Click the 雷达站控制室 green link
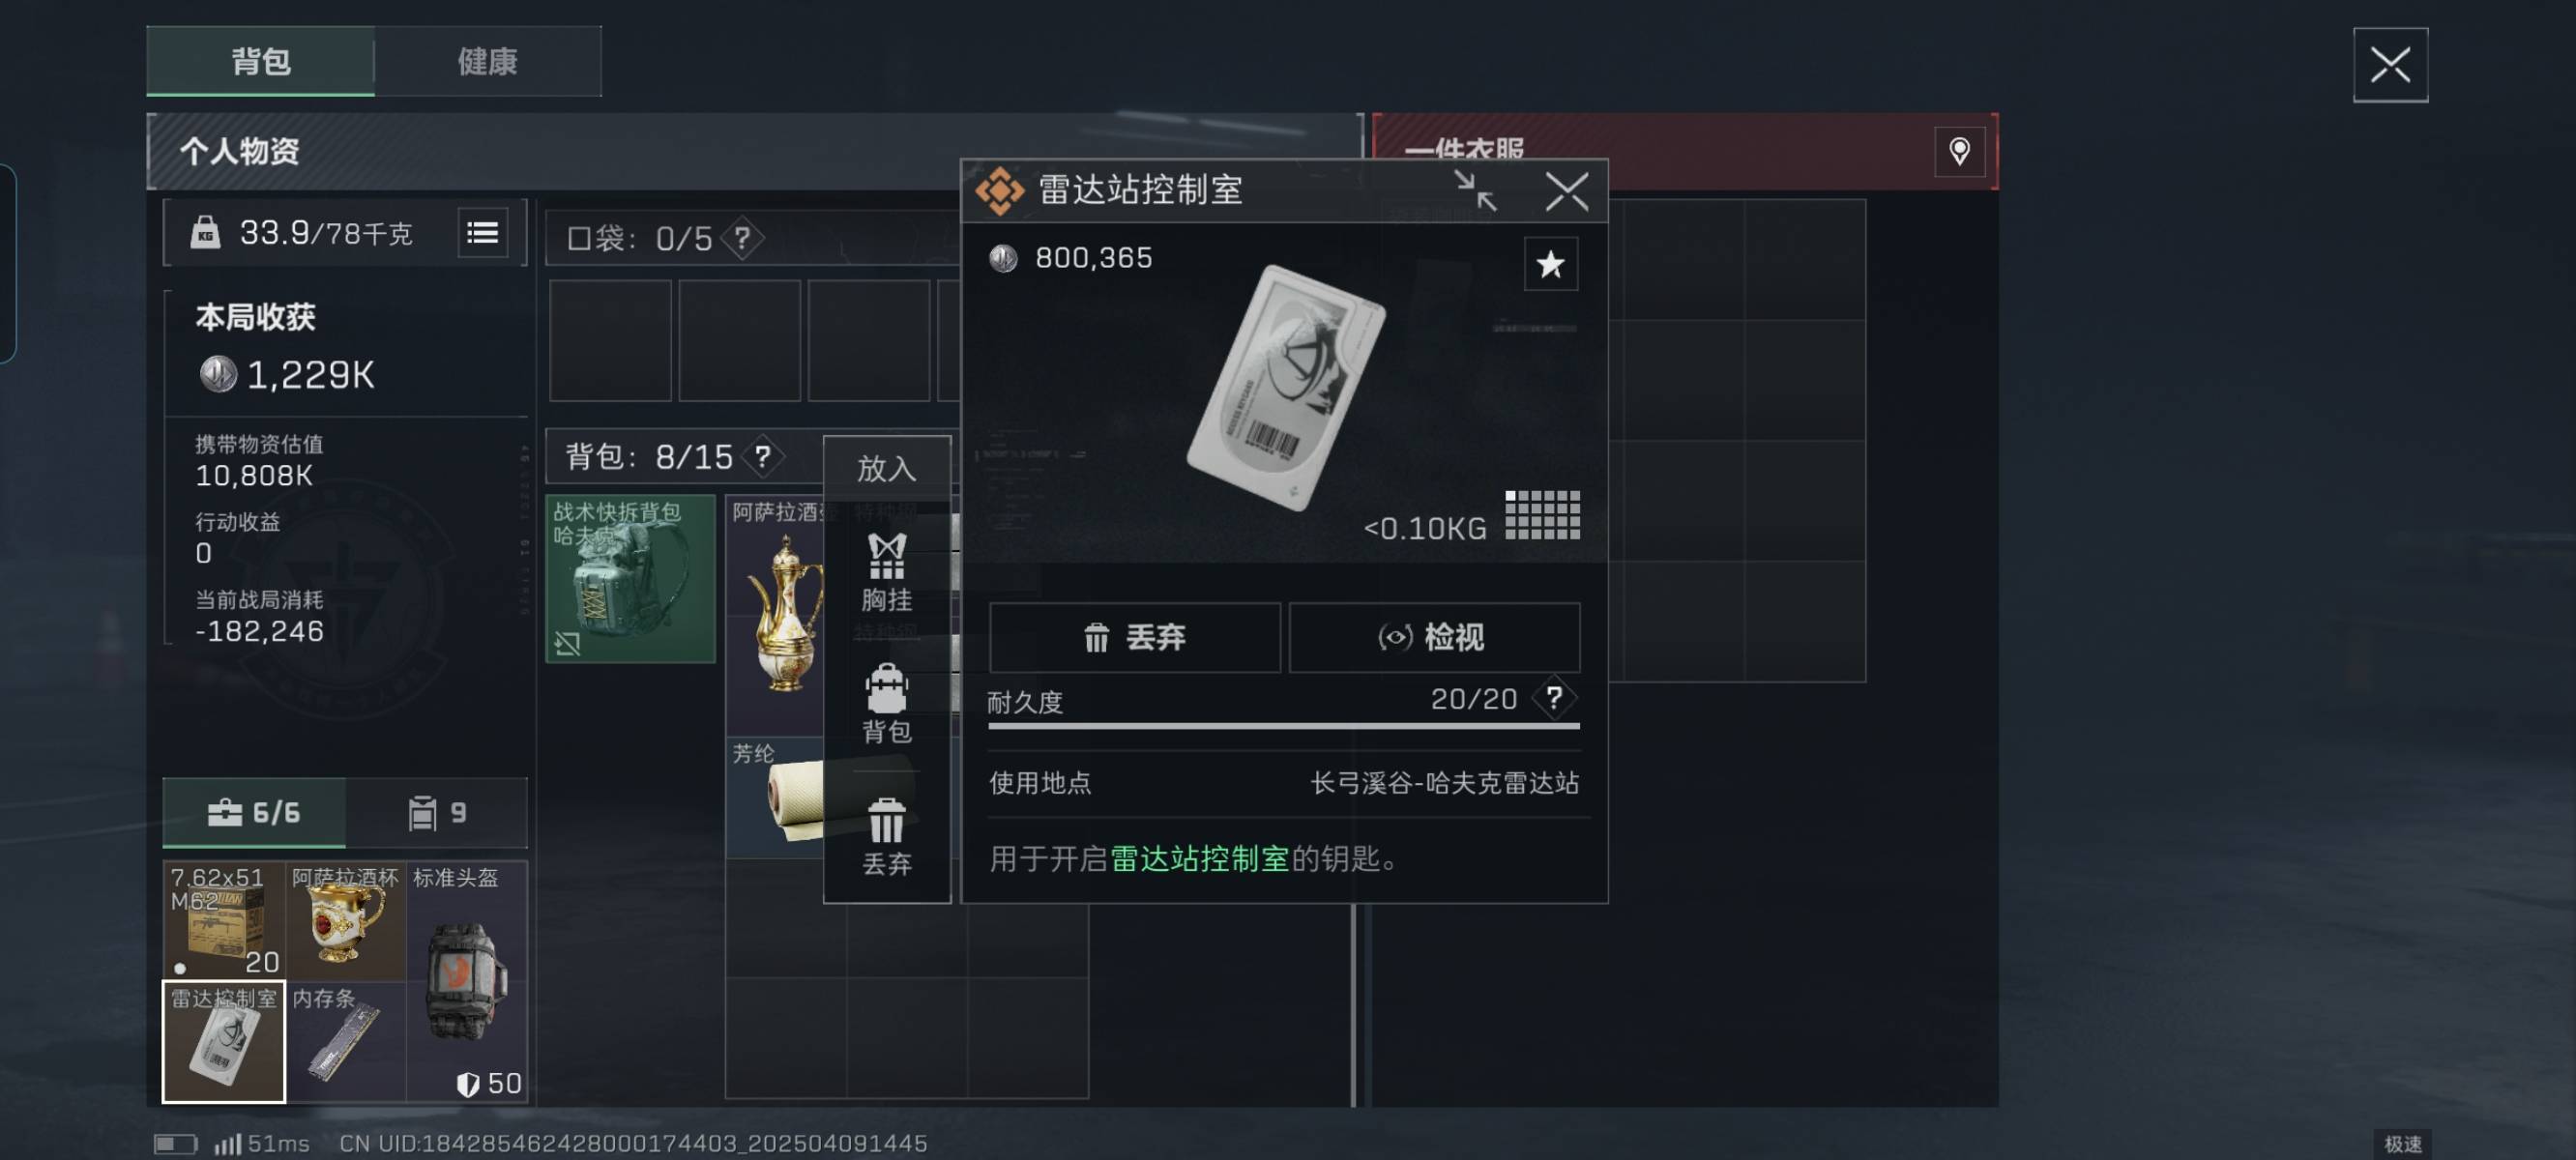 pyautogui.click(x=1199, y=858)
